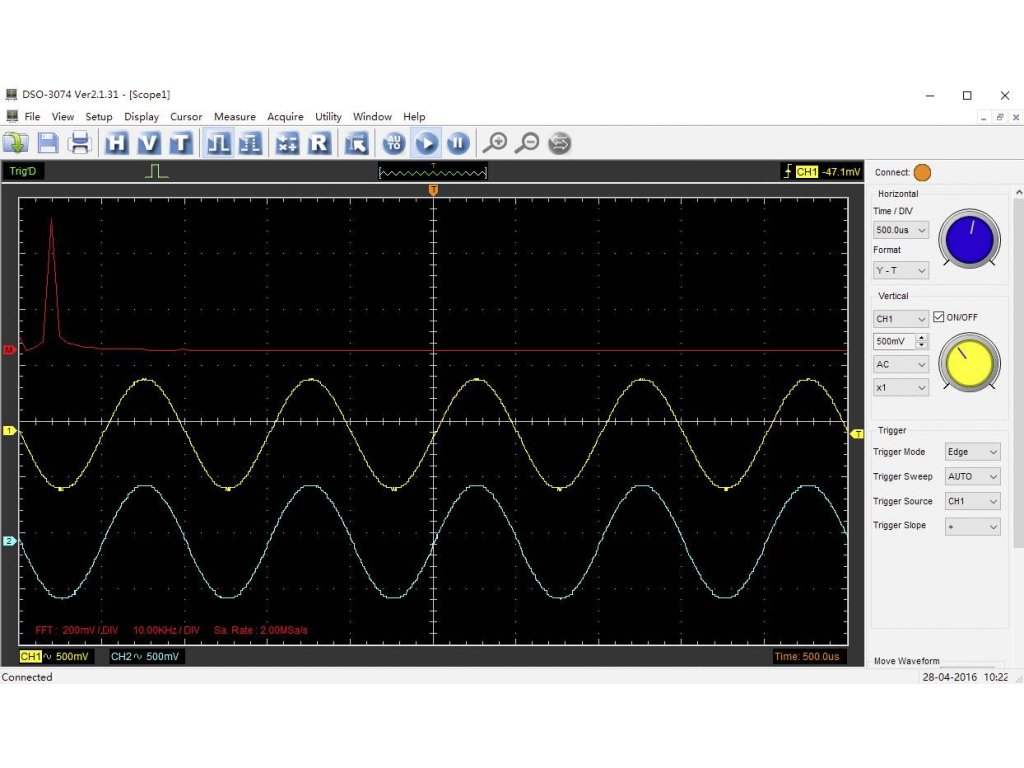Expand the Trigger Mode Edge dropdown
Screen dimensions: 1024x768
(972, 452)
